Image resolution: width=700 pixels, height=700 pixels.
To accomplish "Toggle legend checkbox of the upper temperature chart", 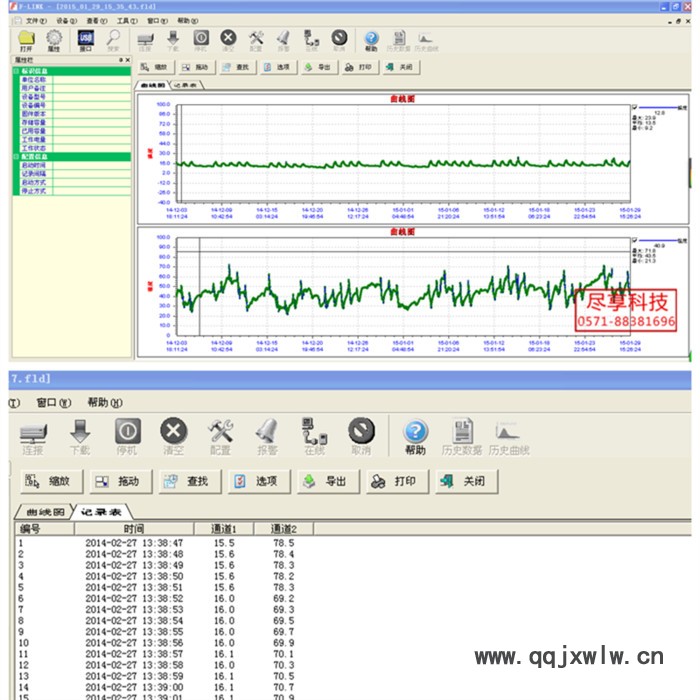I will (634, 107).
